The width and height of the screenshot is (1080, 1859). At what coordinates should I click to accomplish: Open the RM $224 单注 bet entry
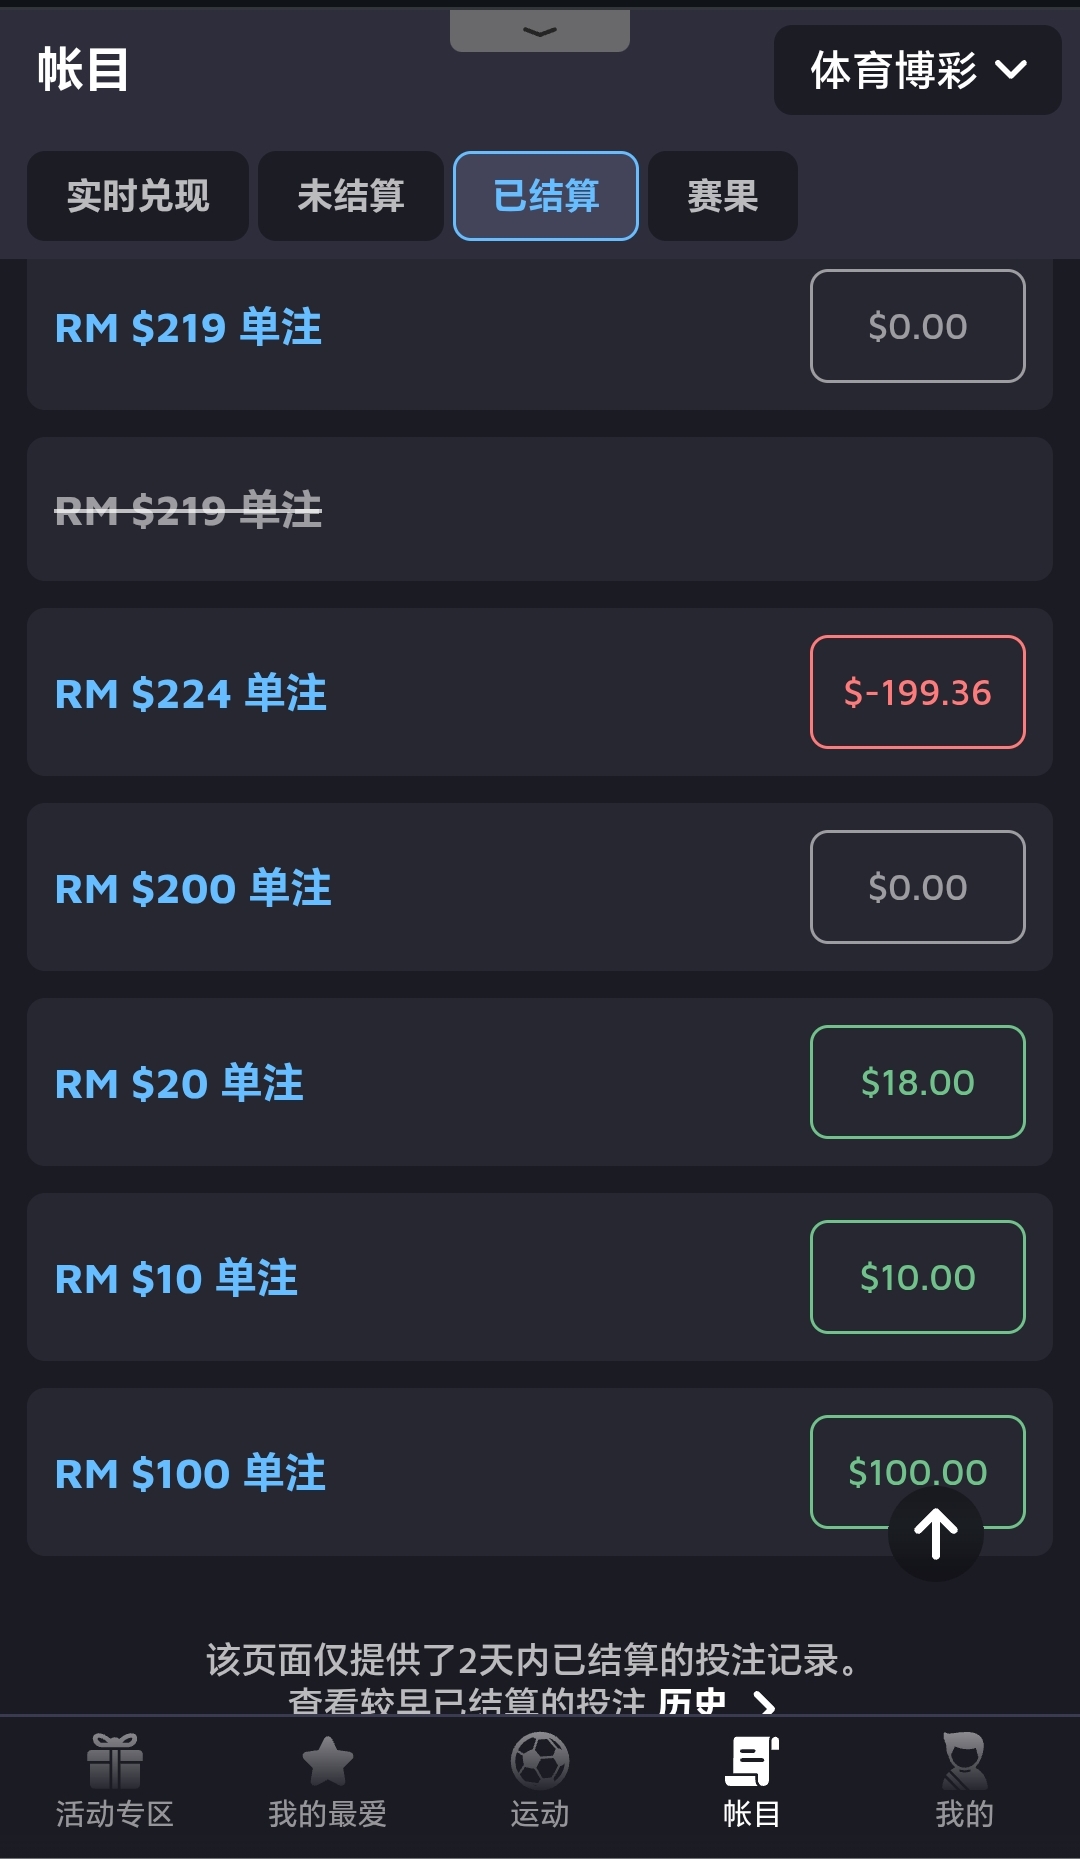tap(191, 693)
